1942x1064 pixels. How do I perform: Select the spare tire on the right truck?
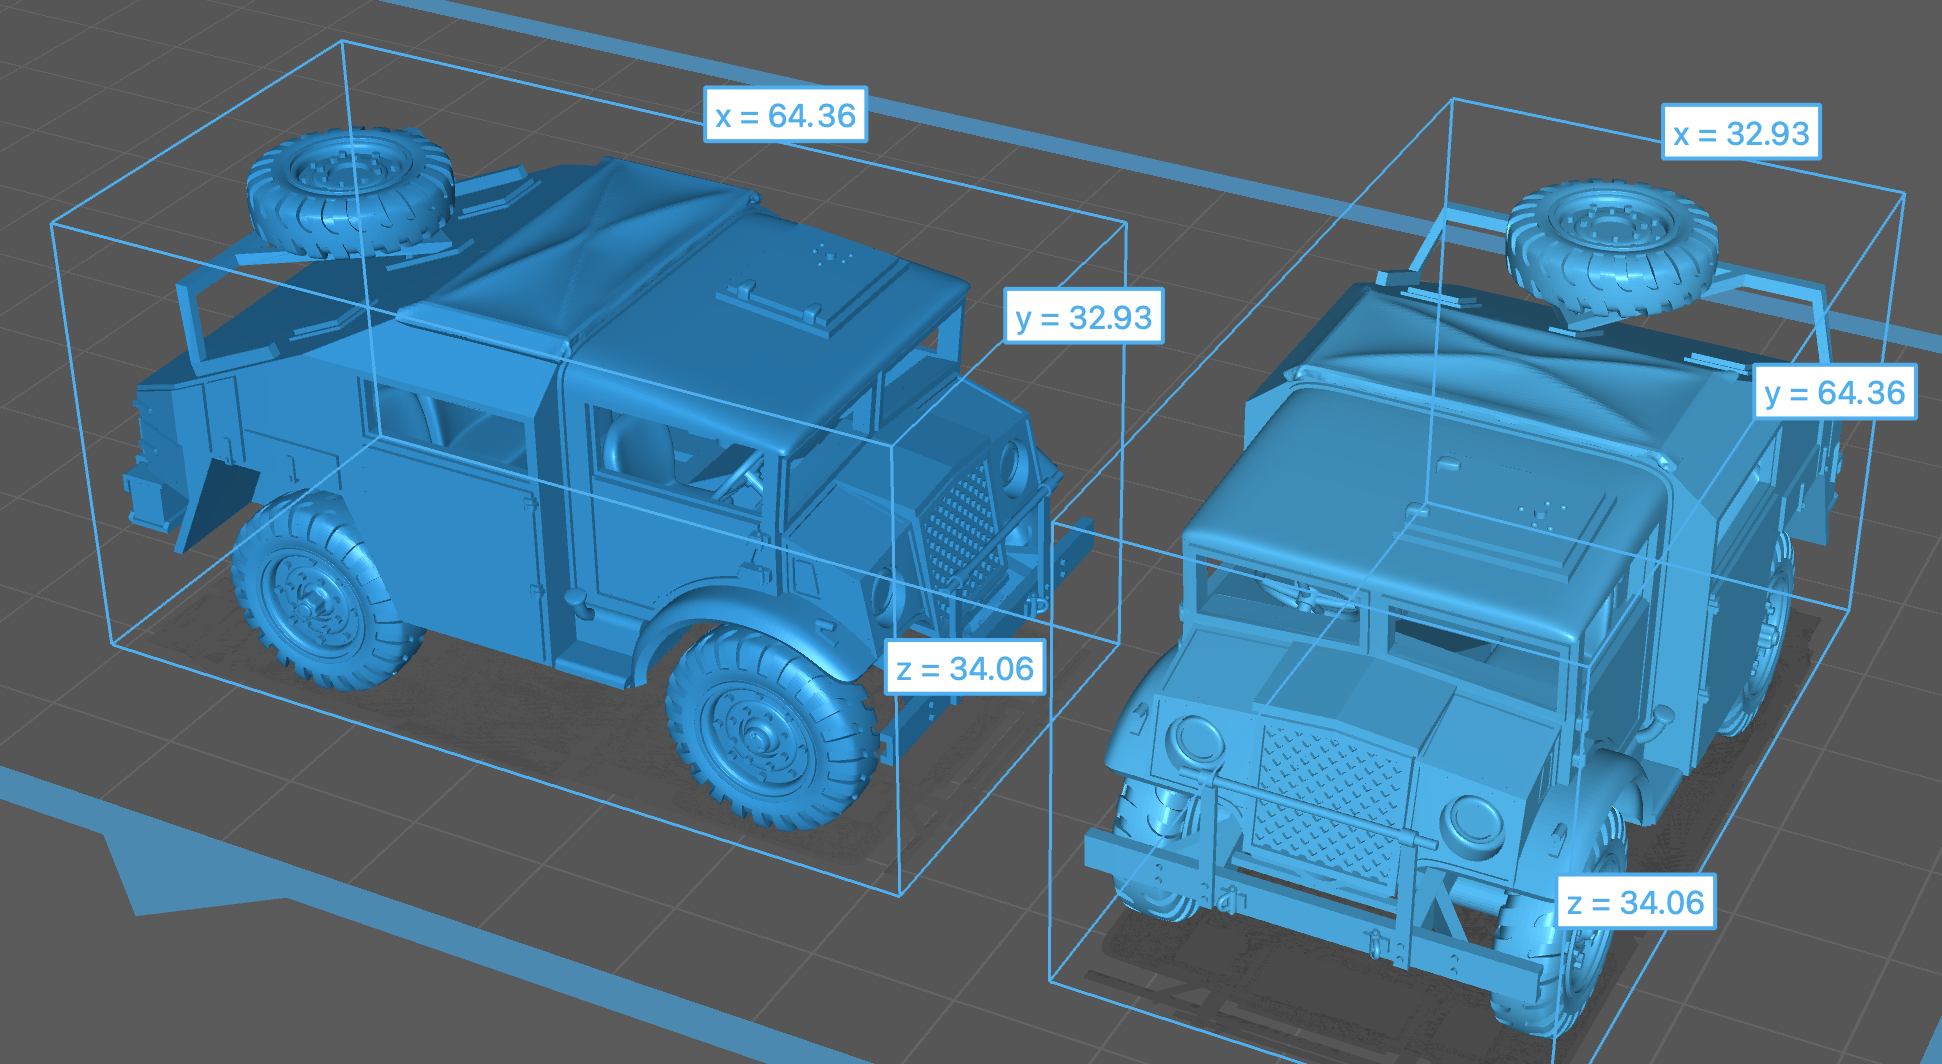(1612, 245)
